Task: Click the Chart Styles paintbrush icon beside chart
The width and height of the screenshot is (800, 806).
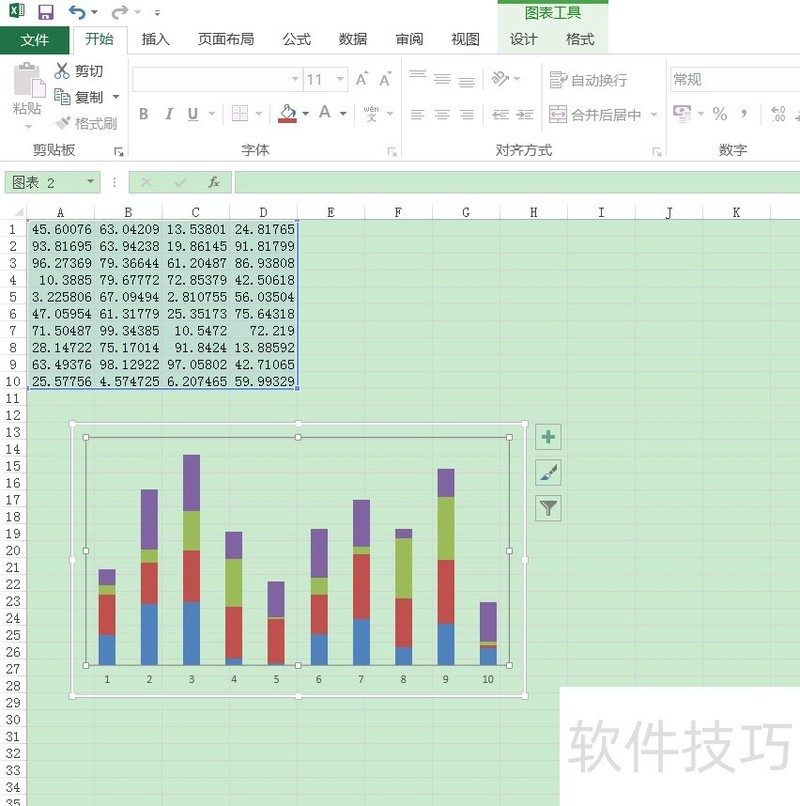Action: [x=546, y=472]
